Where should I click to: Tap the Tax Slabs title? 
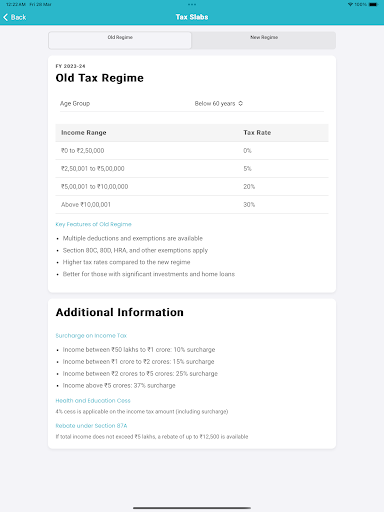(x=192, y=17)
